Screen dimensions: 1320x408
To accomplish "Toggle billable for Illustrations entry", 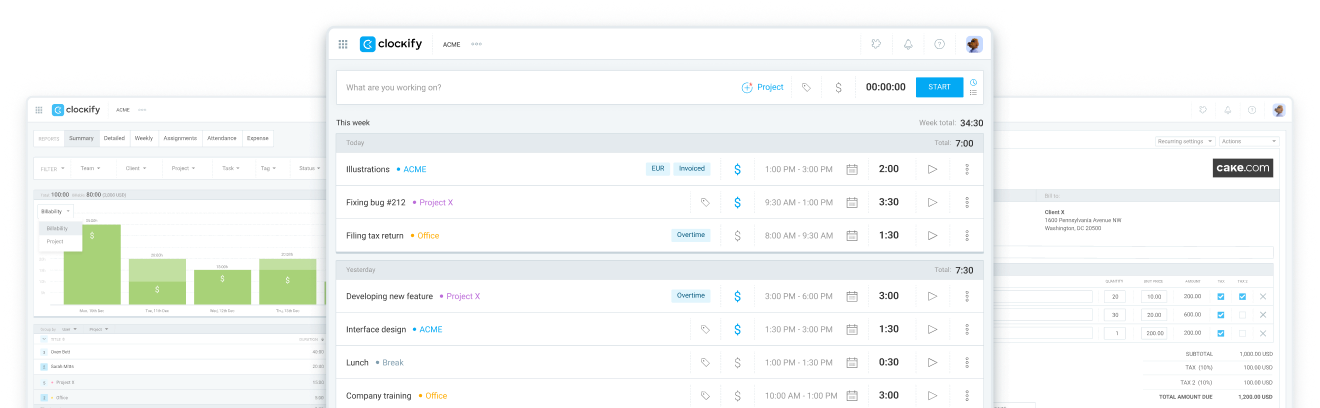I will pos(737,169).
